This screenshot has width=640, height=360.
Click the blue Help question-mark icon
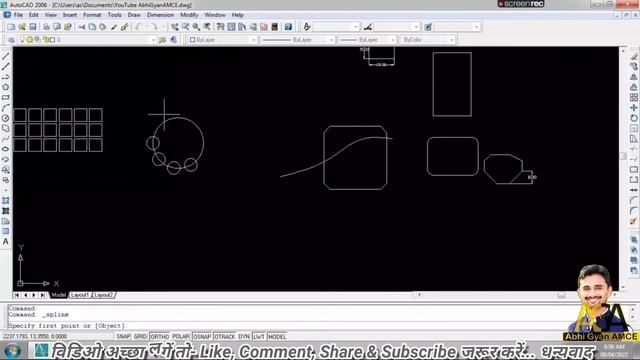point(288,27)
